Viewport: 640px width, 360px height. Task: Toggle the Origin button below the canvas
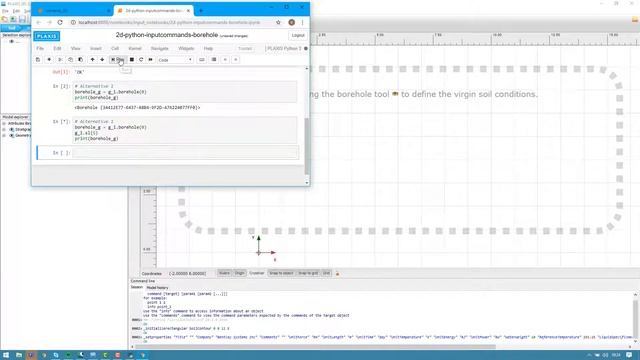click(x=239, y=273)
